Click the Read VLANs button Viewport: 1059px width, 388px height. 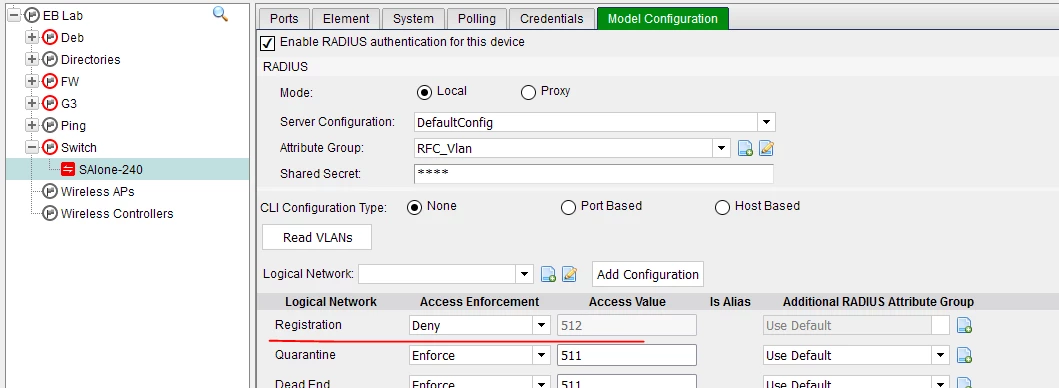point(317,237)
